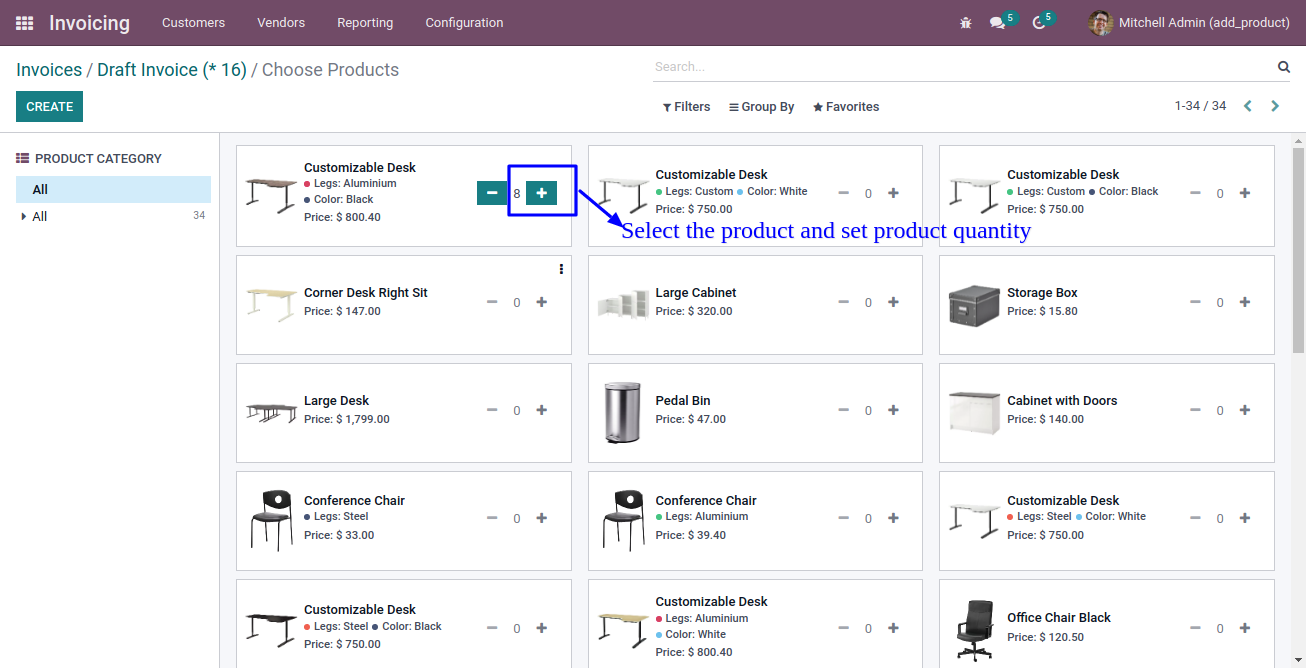Add one Corner Desk Right Sit

(x=542, y=302)
